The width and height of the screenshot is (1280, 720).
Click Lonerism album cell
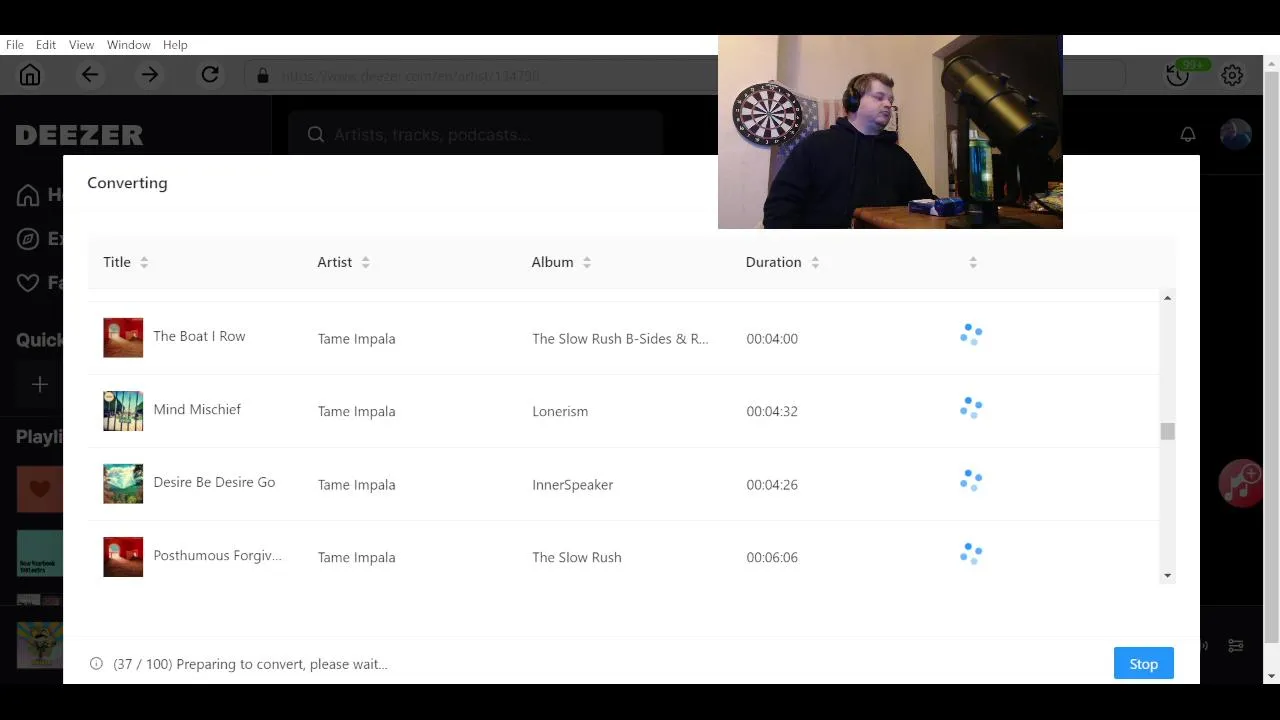point(560,411)
